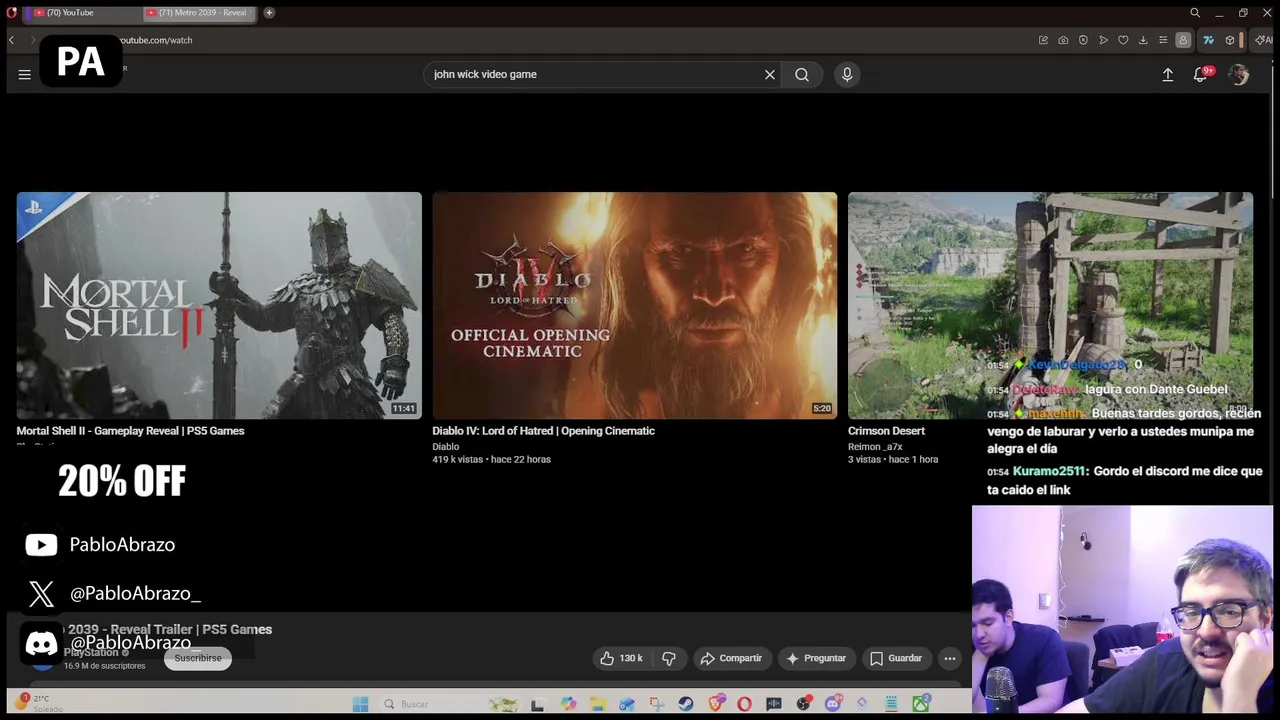Open the account avatar menu
This screenshot has height=720, width=1280.
(1239, 75)
